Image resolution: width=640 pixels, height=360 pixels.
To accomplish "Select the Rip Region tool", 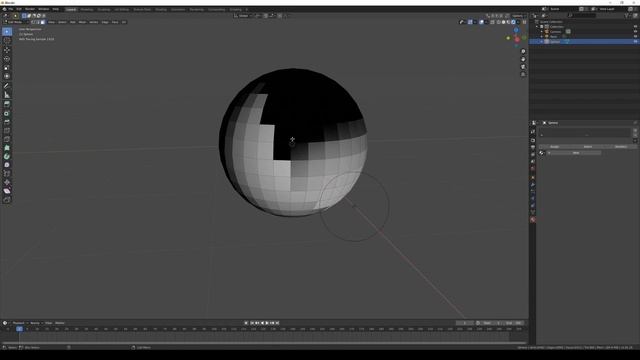I will tap(7, 200).
